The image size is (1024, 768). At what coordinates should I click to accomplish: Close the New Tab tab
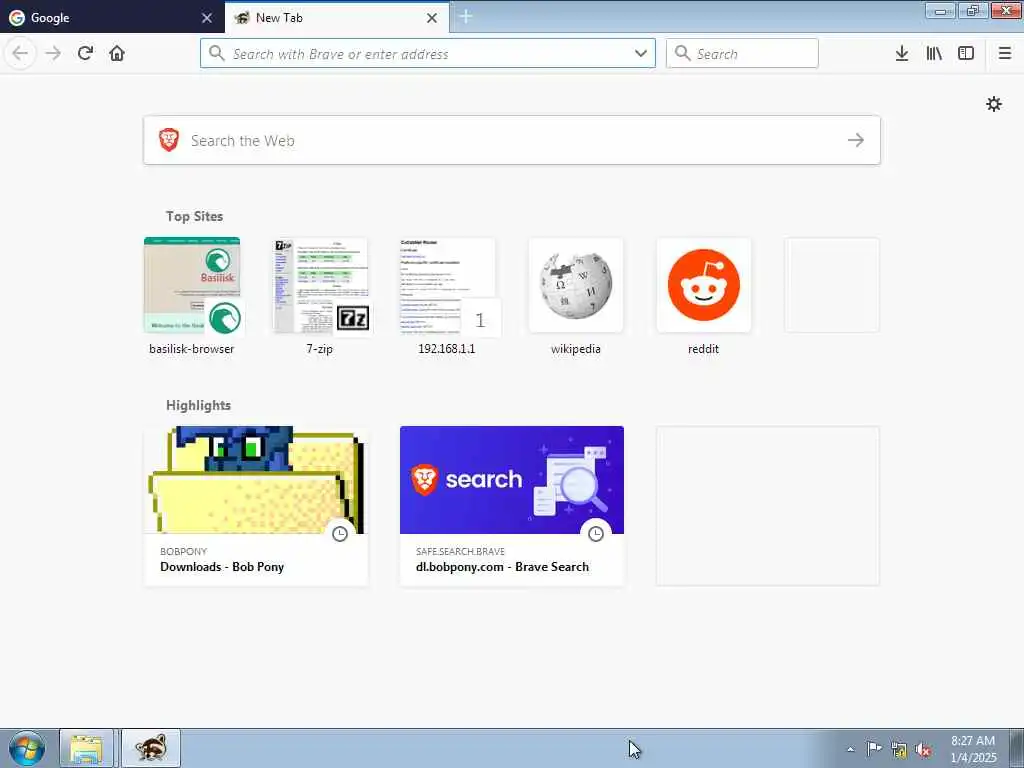(x=432, y=18)
